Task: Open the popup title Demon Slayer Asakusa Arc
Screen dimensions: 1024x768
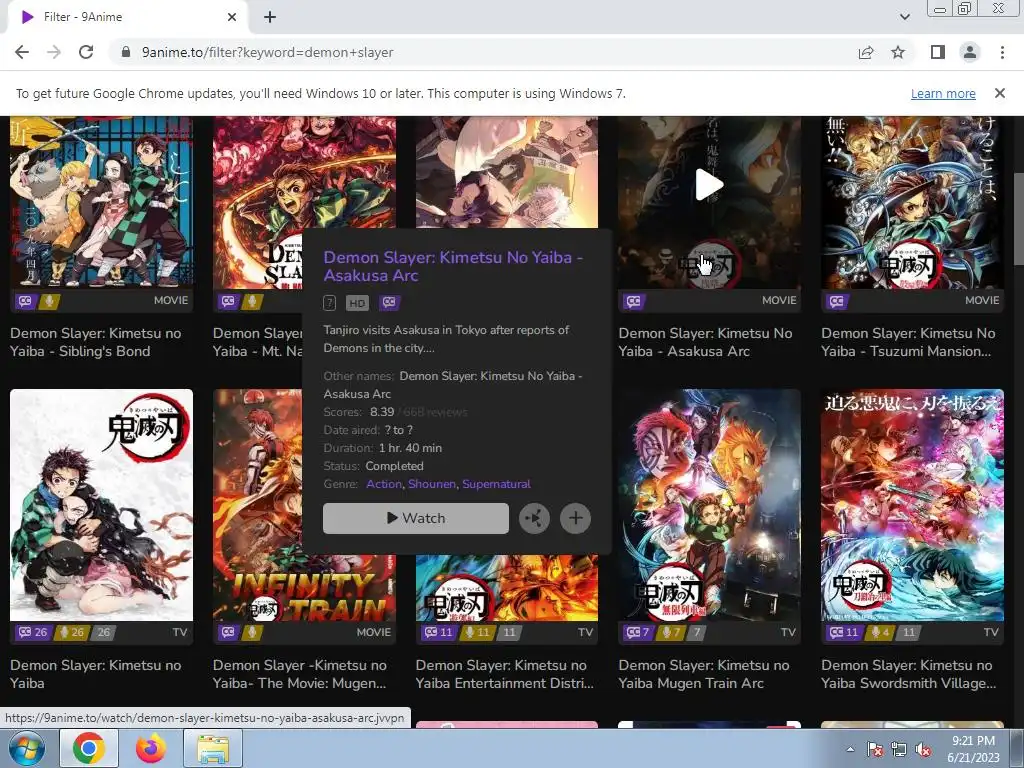Action: point(453,266)
